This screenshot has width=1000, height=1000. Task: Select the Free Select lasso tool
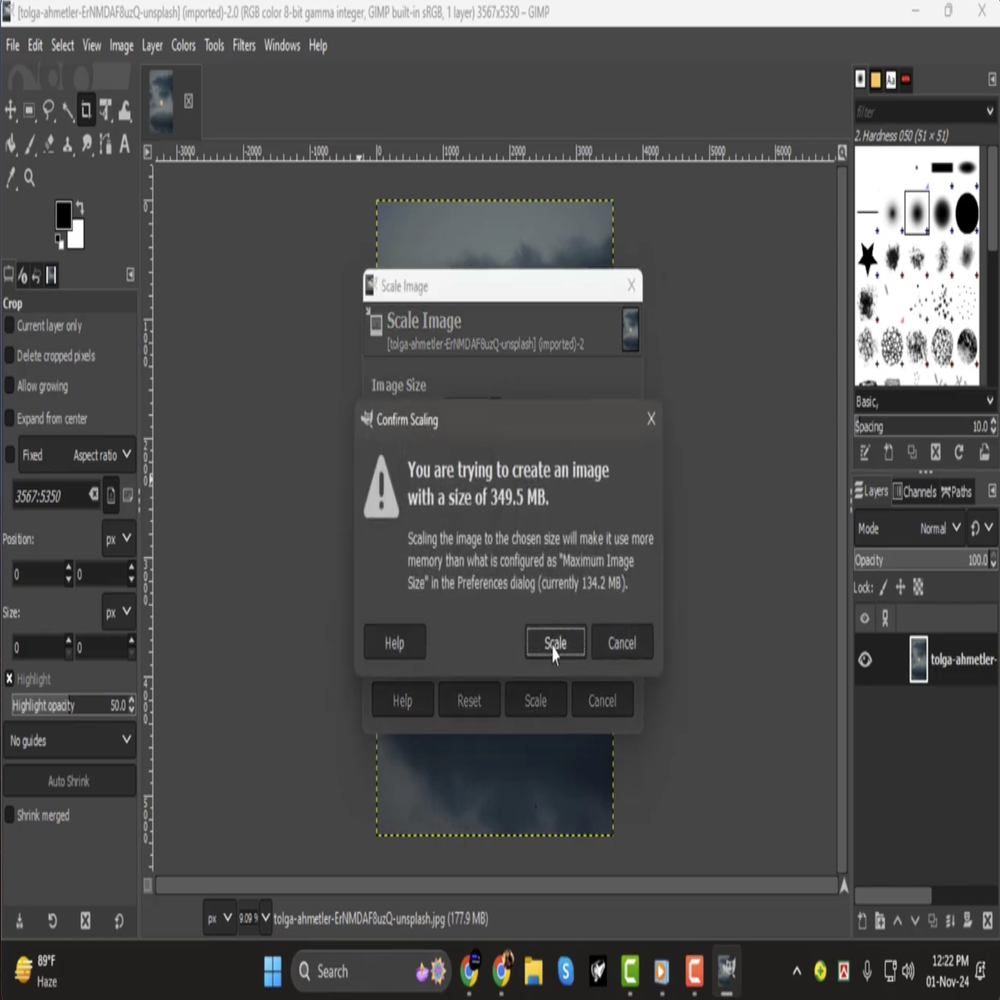(x=48, y=111)
